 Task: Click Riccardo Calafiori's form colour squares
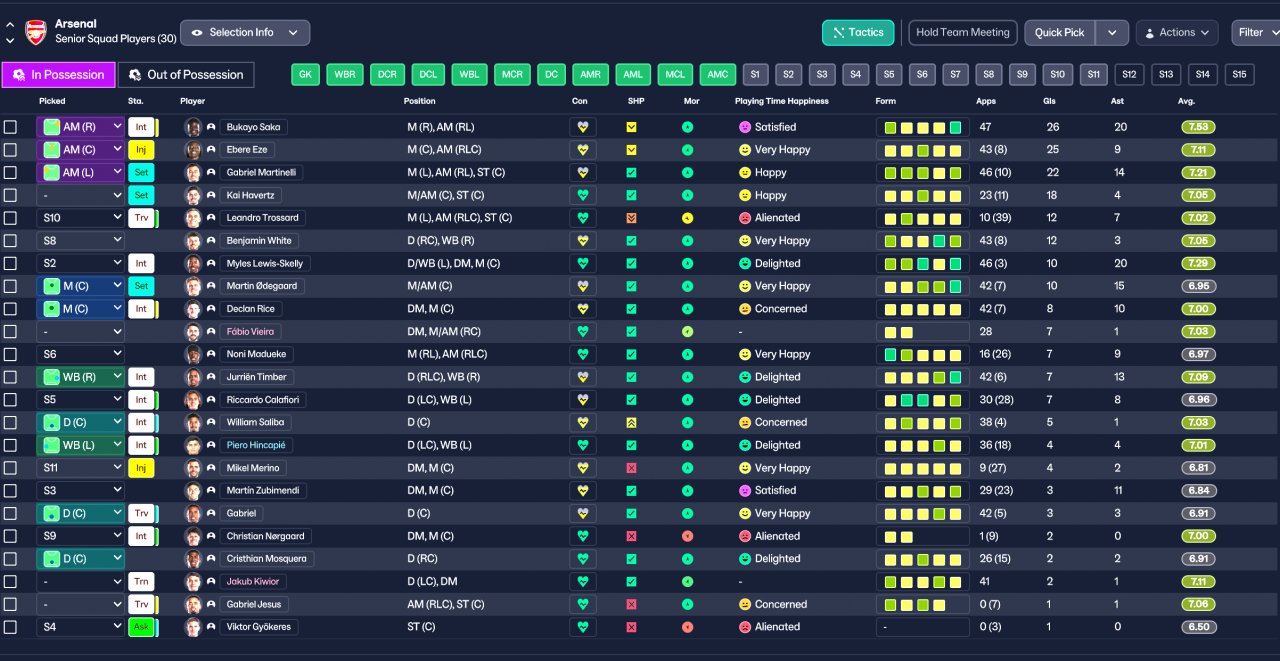(x=922, y=400)
